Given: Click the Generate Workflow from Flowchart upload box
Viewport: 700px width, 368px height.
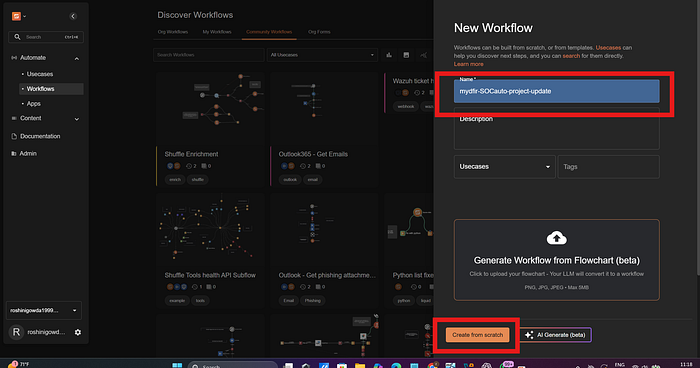Looking at the screenshot, I should tap(557, 259).
